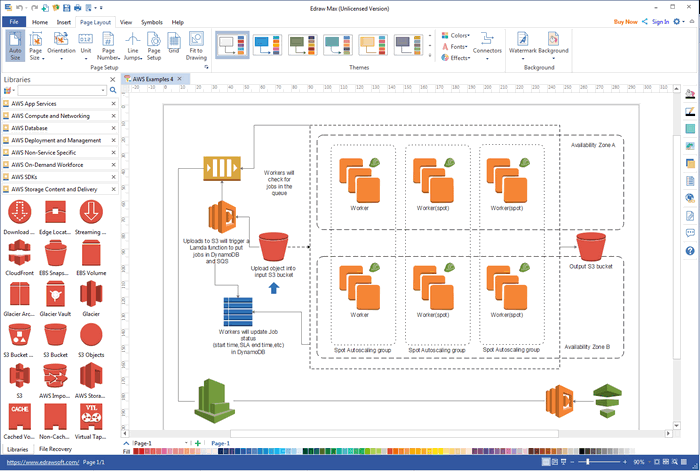Open the comments sidebar icon
Image resolution: width=700 pixels, height=471 pixels.
click(690, 233)
